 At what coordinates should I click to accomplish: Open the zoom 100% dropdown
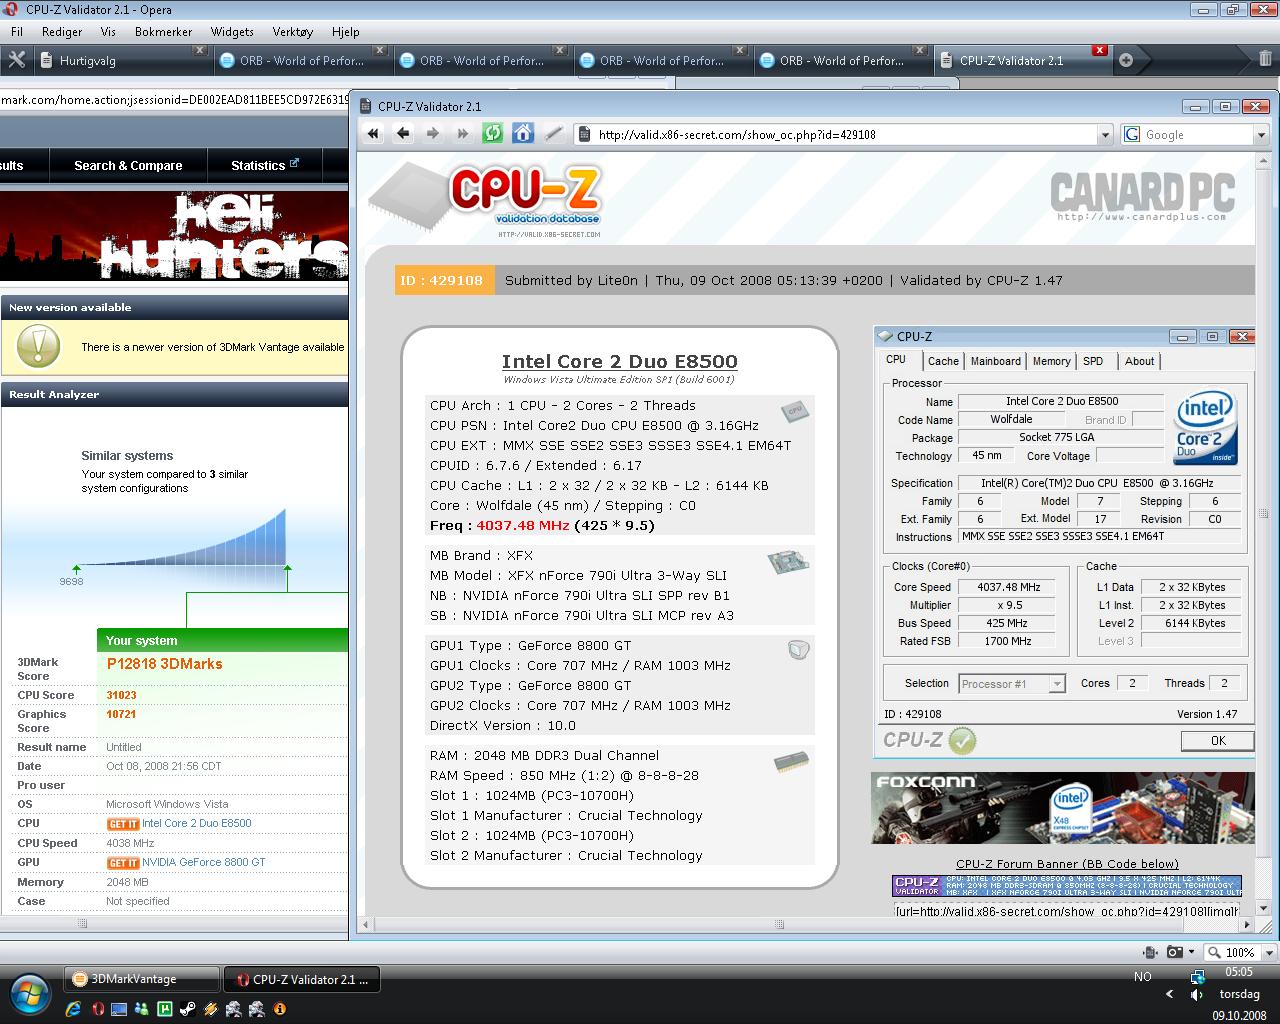(x=1268, y=952)
